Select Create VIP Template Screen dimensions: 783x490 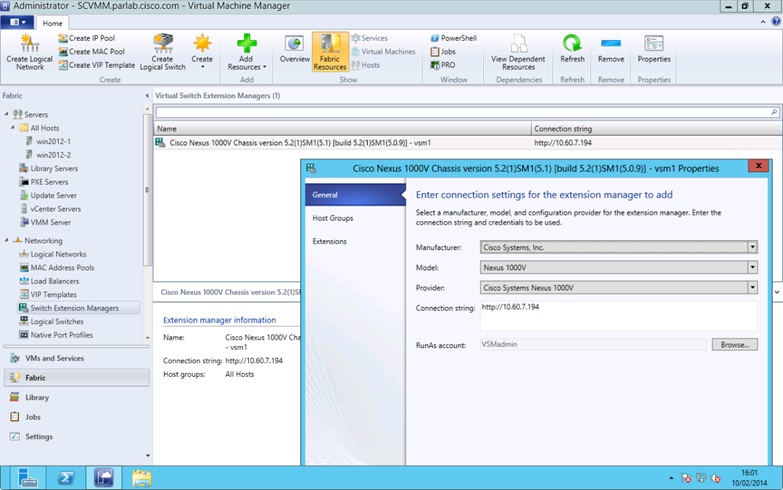point(96,65)
